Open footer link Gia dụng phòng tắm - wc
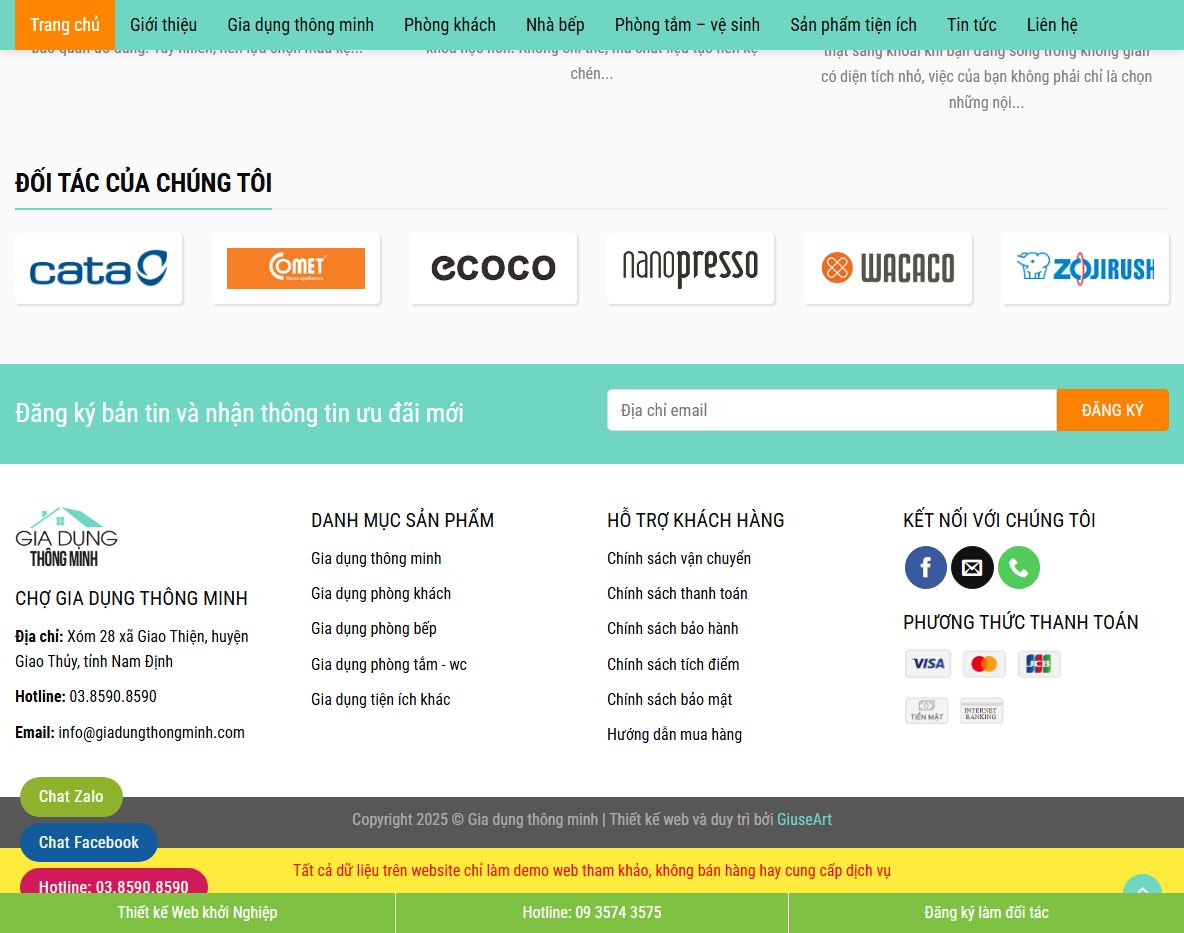 tap(389, 664)
